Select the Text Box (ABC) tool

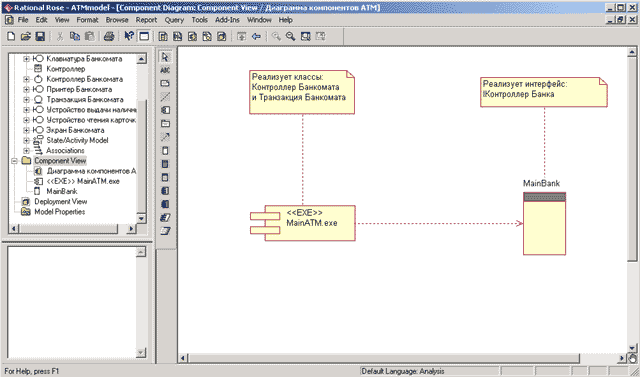165,70
